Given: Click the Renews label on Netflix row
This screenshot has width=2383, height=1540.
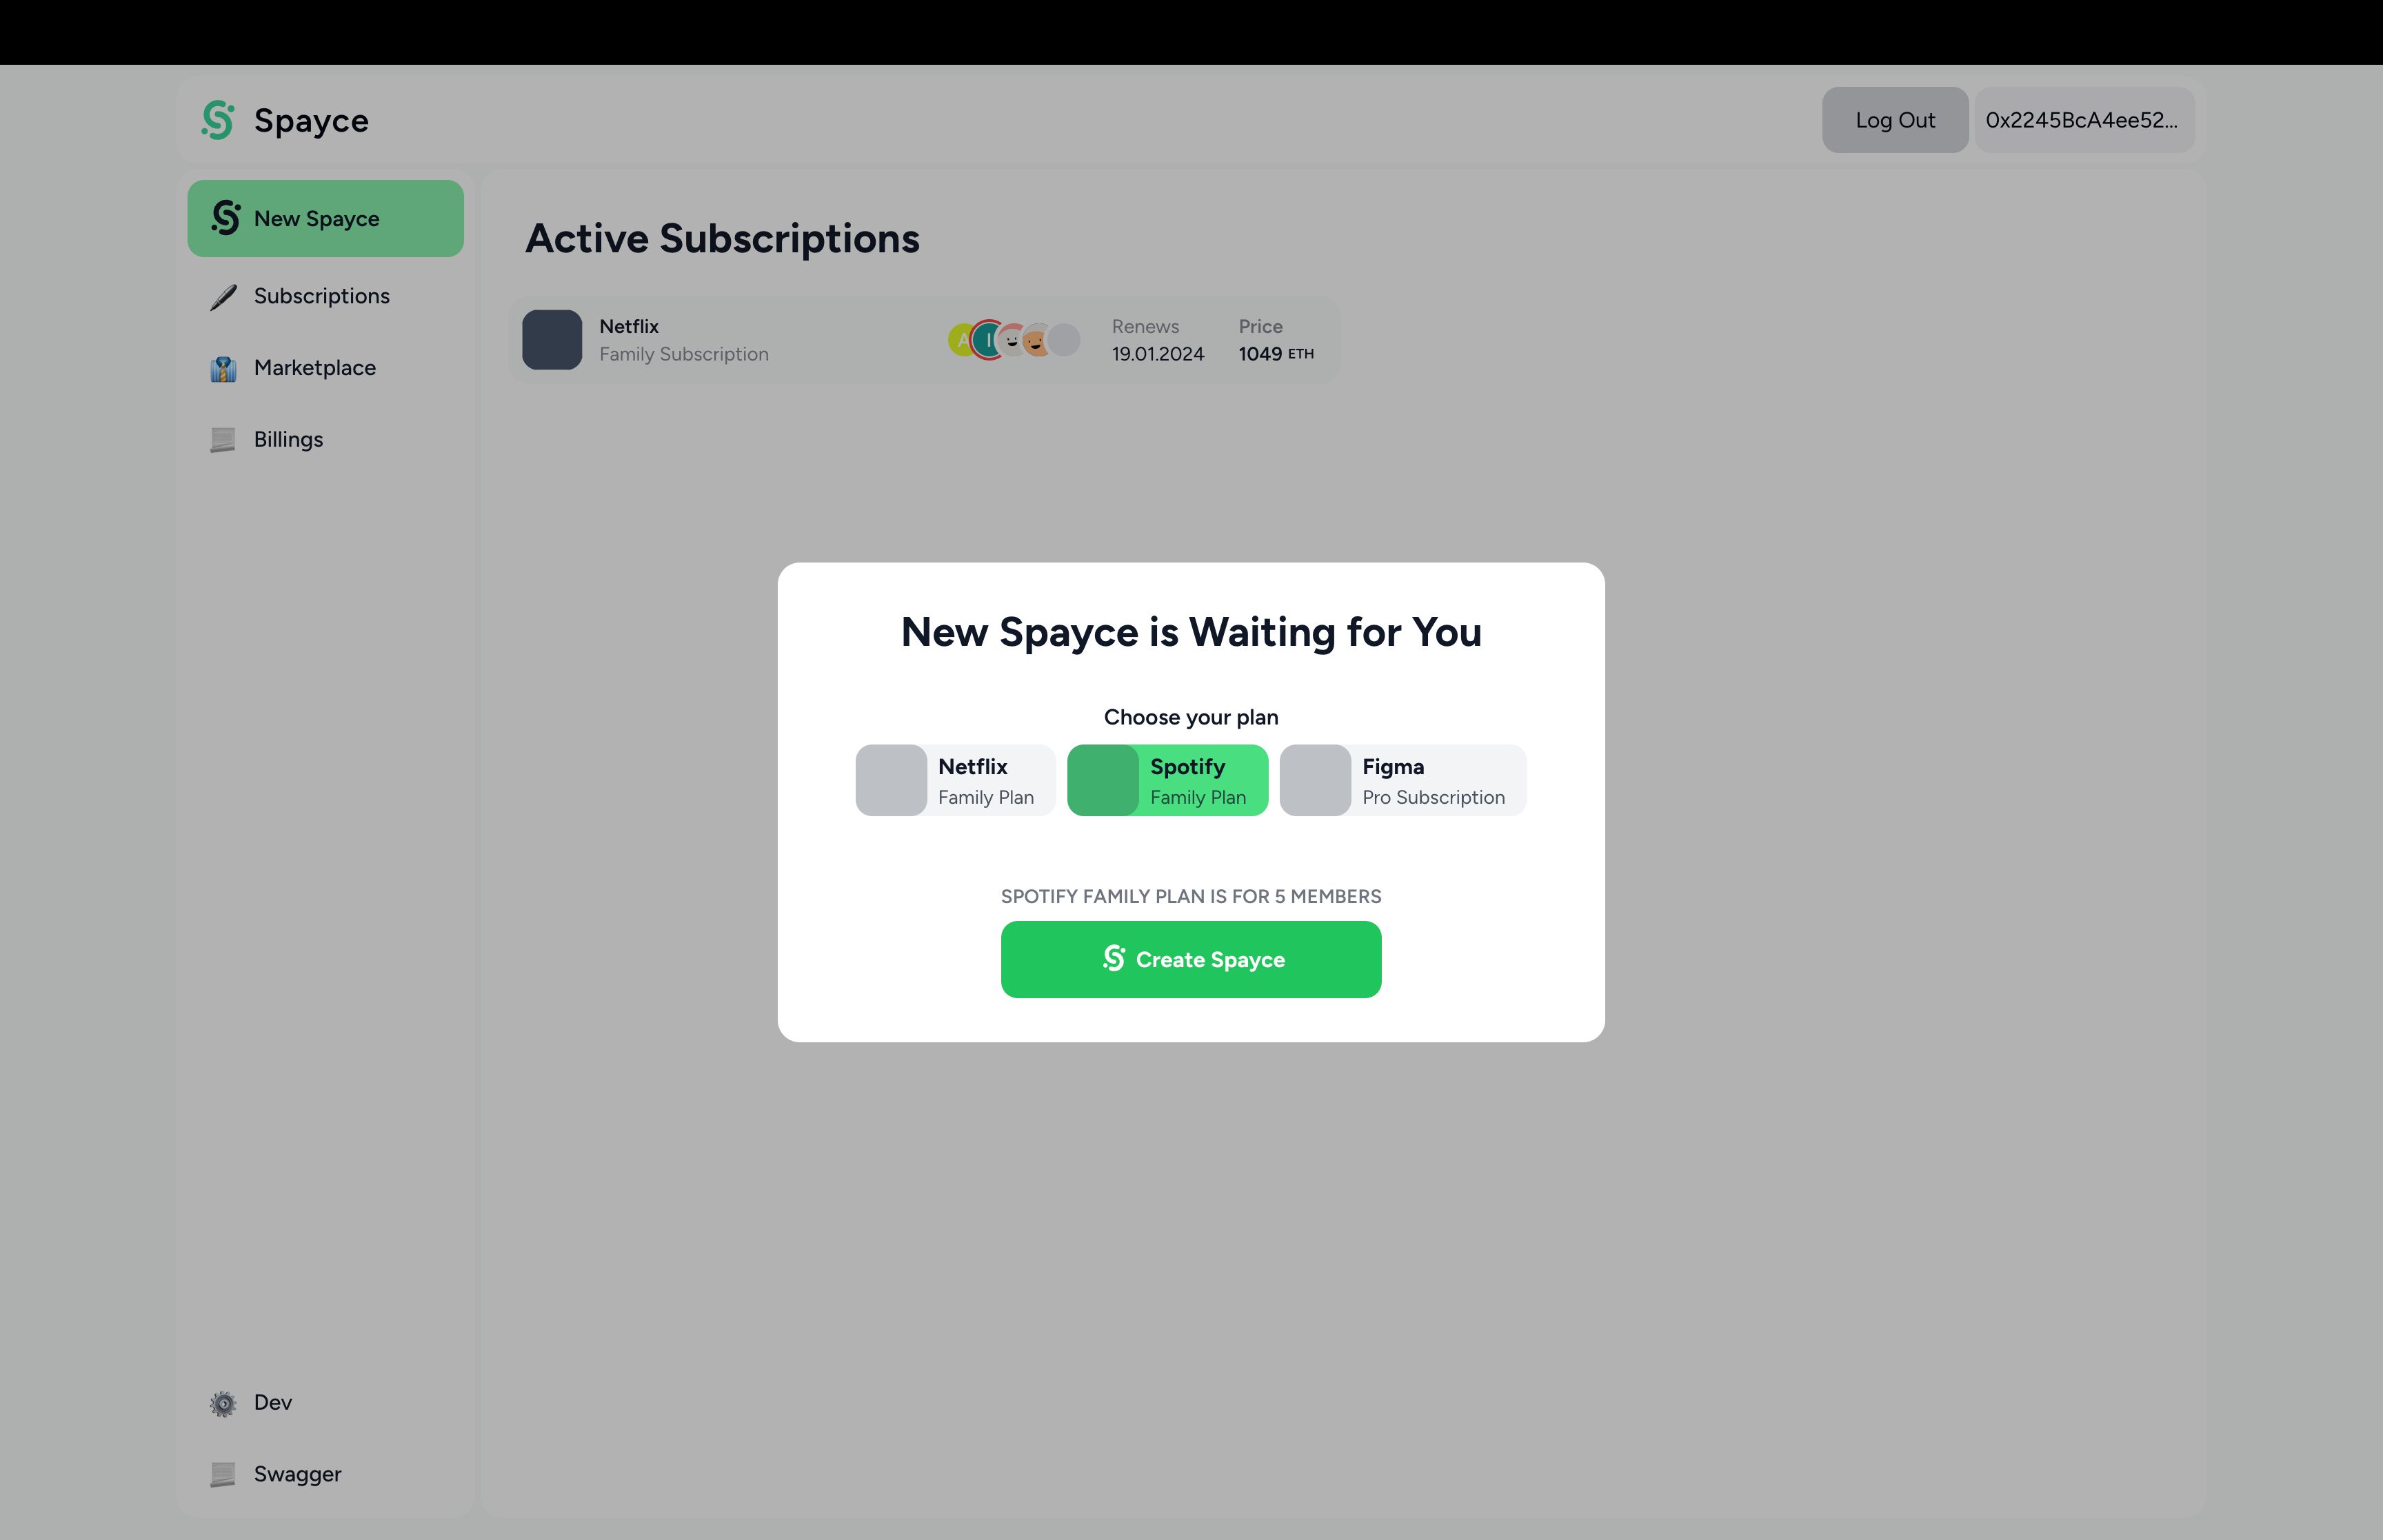Looking at the screenshot, I should point(1145,327).
